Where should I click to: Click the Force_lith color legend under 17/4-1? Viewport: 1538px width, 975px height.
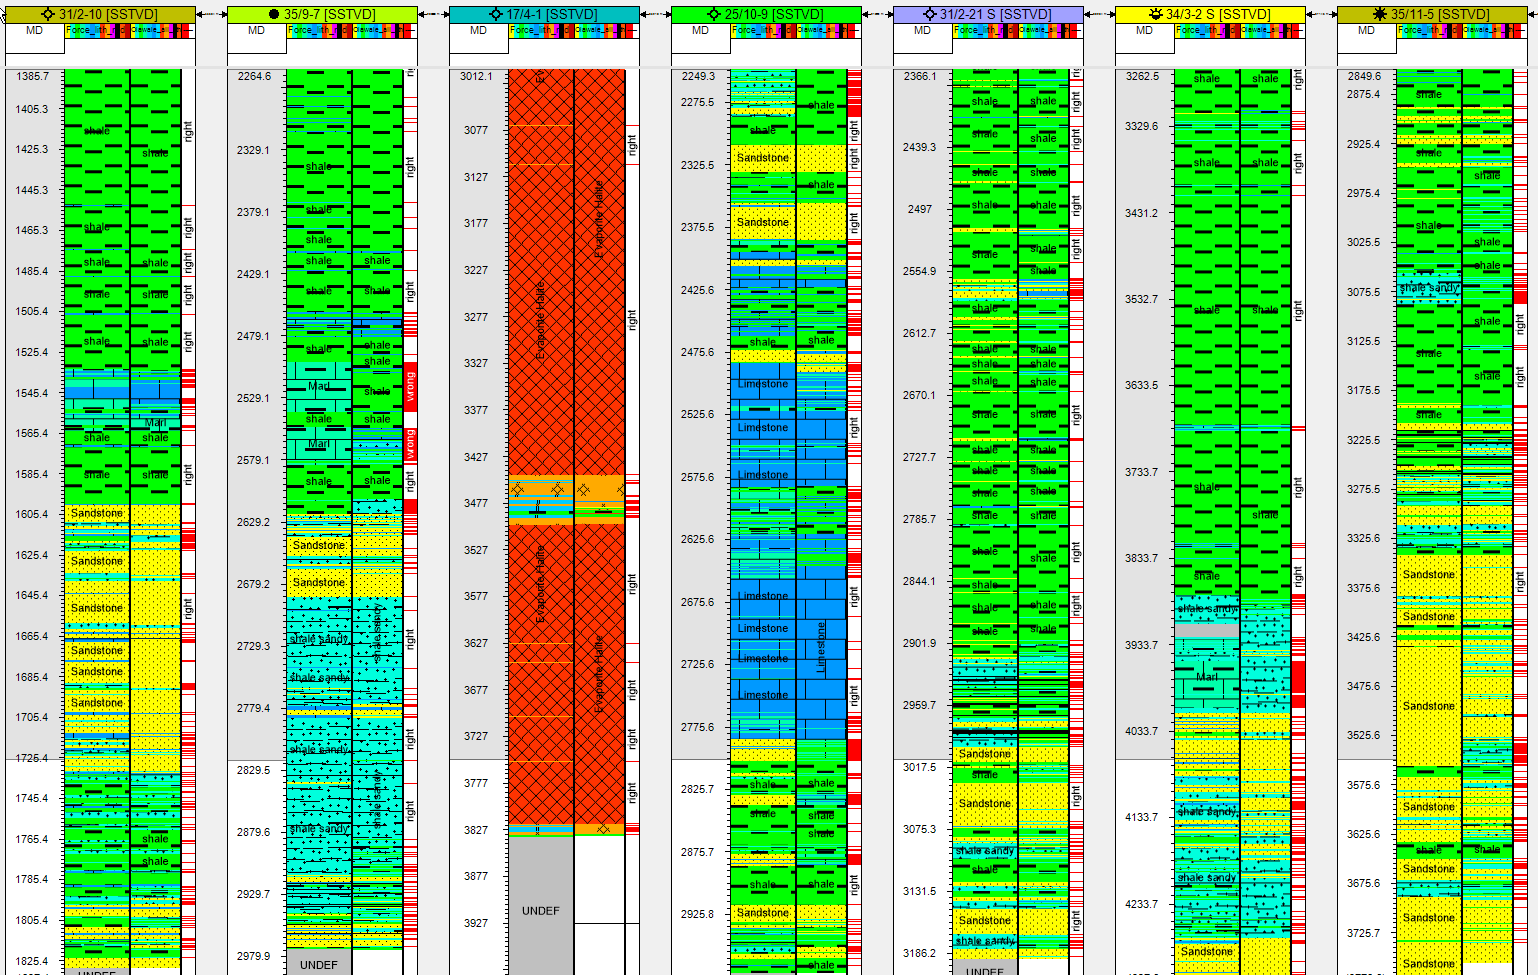pyautogui.click(x=540, y=31)
